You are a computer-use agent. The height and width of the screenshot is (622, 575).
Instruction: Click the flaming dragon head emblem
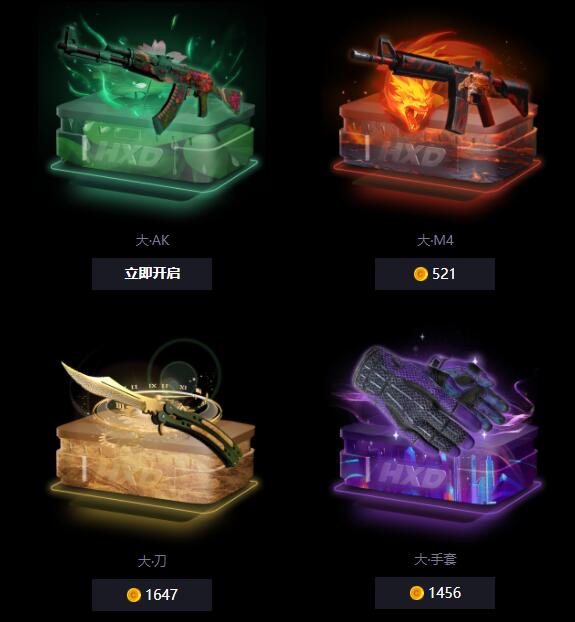click(408, 99)
